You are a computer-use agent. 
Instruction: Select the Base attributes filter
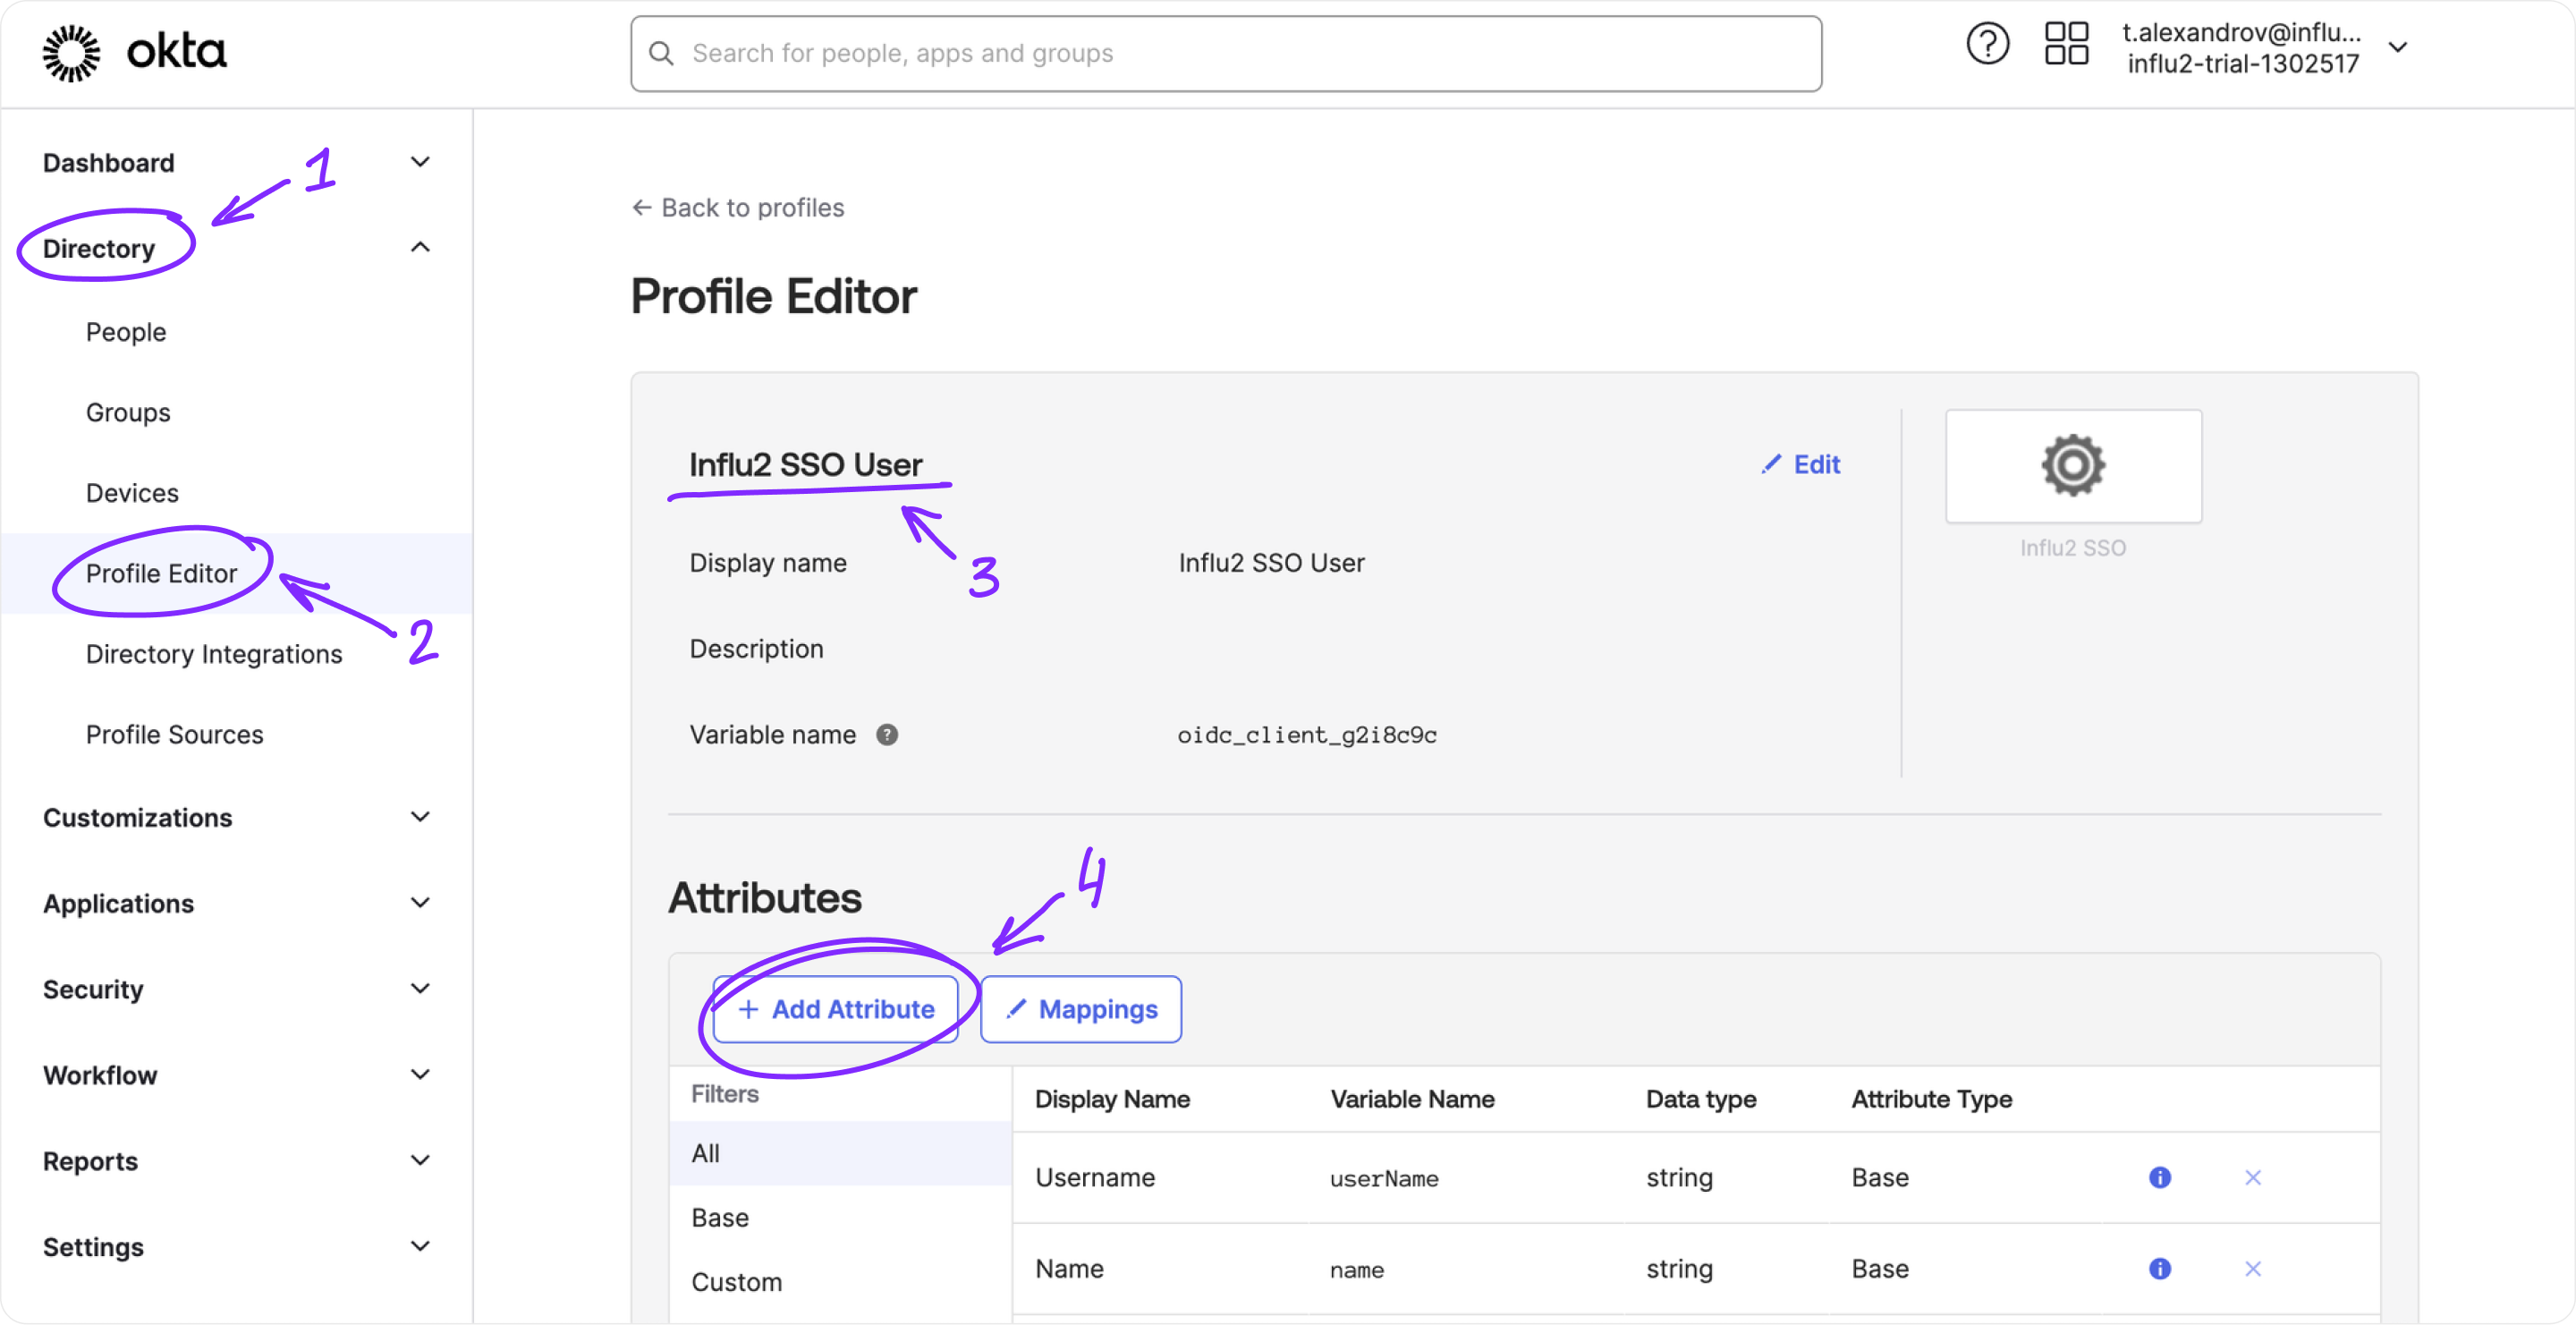click(x=840, y=1218)
